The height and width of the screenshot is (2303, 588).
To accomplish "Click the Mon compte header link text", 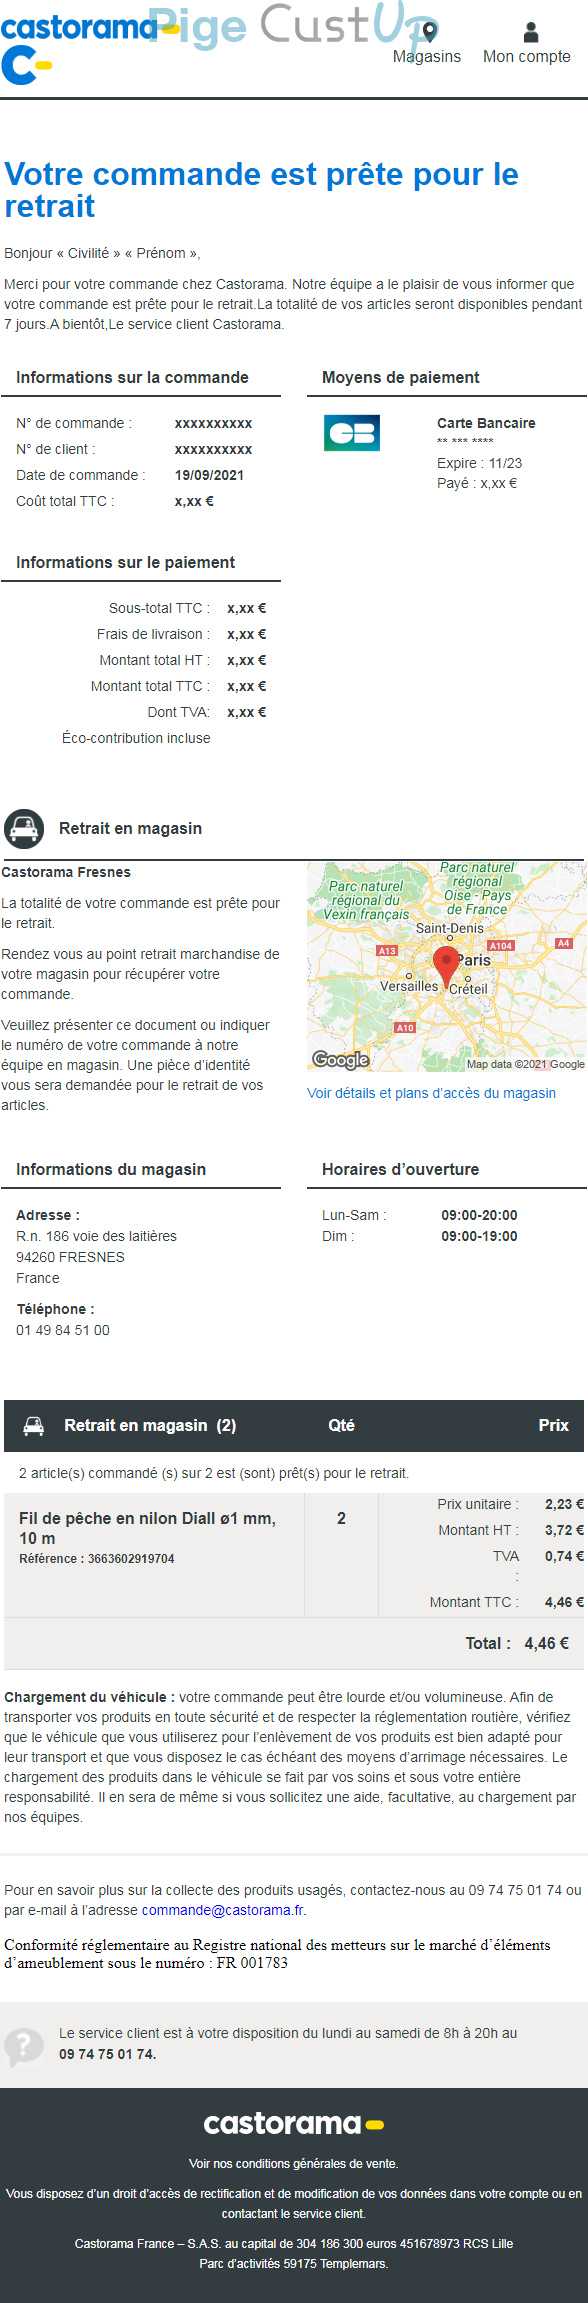I will tap(527, 57).
